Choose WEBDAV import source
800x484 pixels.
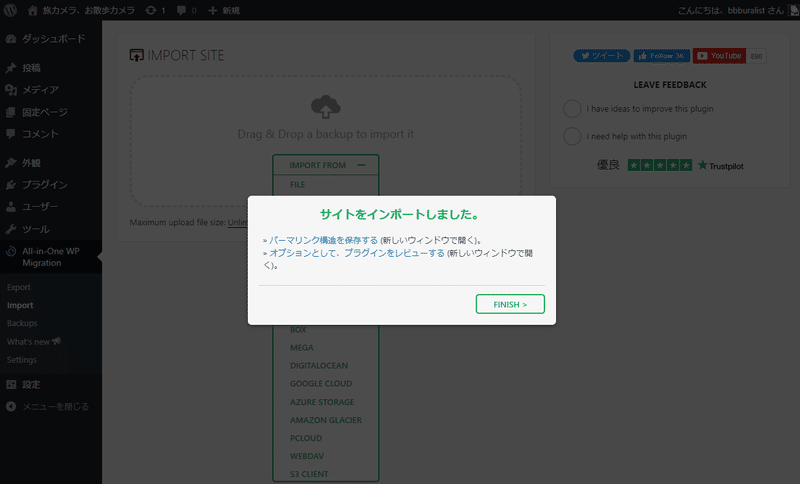click(x=307, y=456)
